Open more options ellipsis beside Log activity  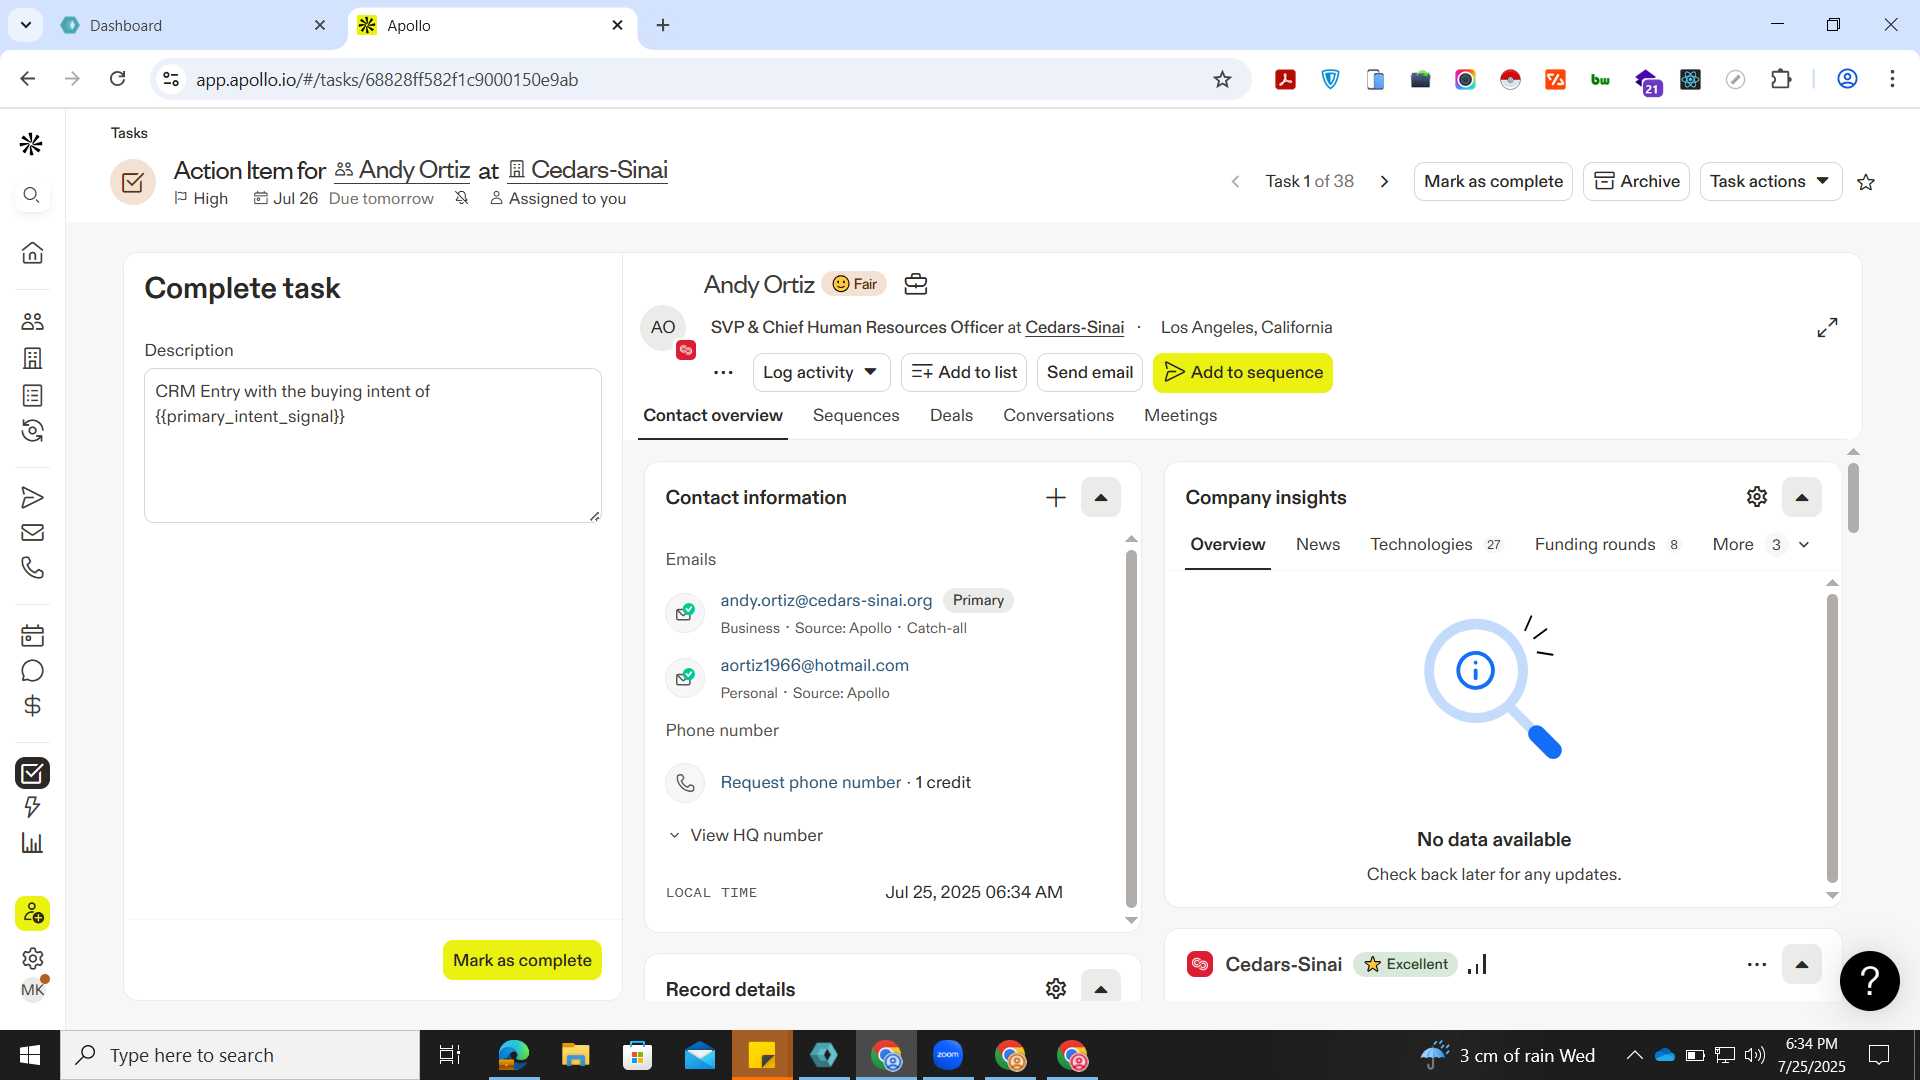coord(723,373)
